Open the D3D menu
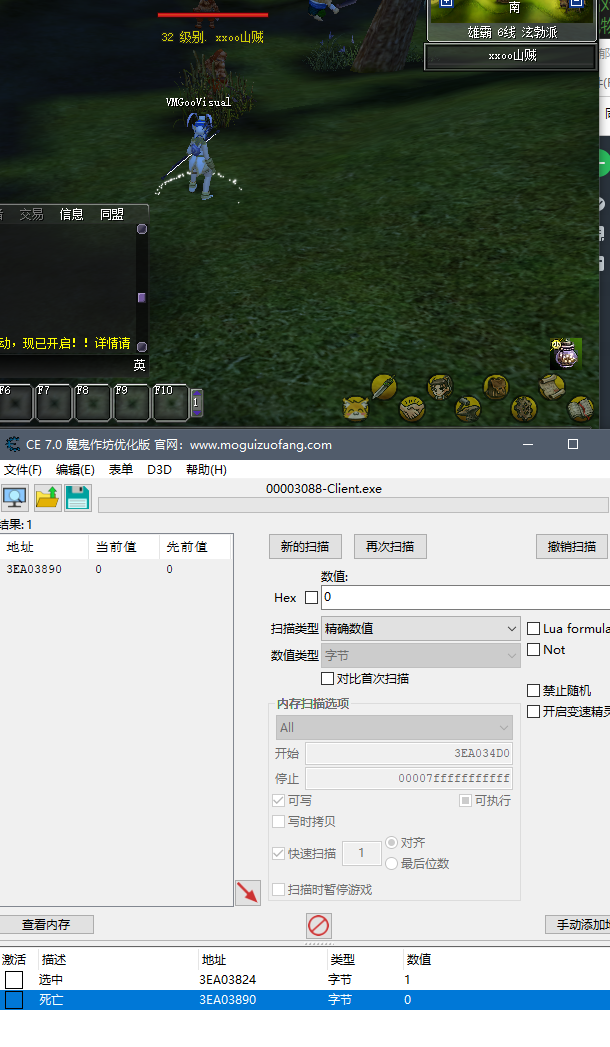 pyautogui.click(x=160, y=469)
